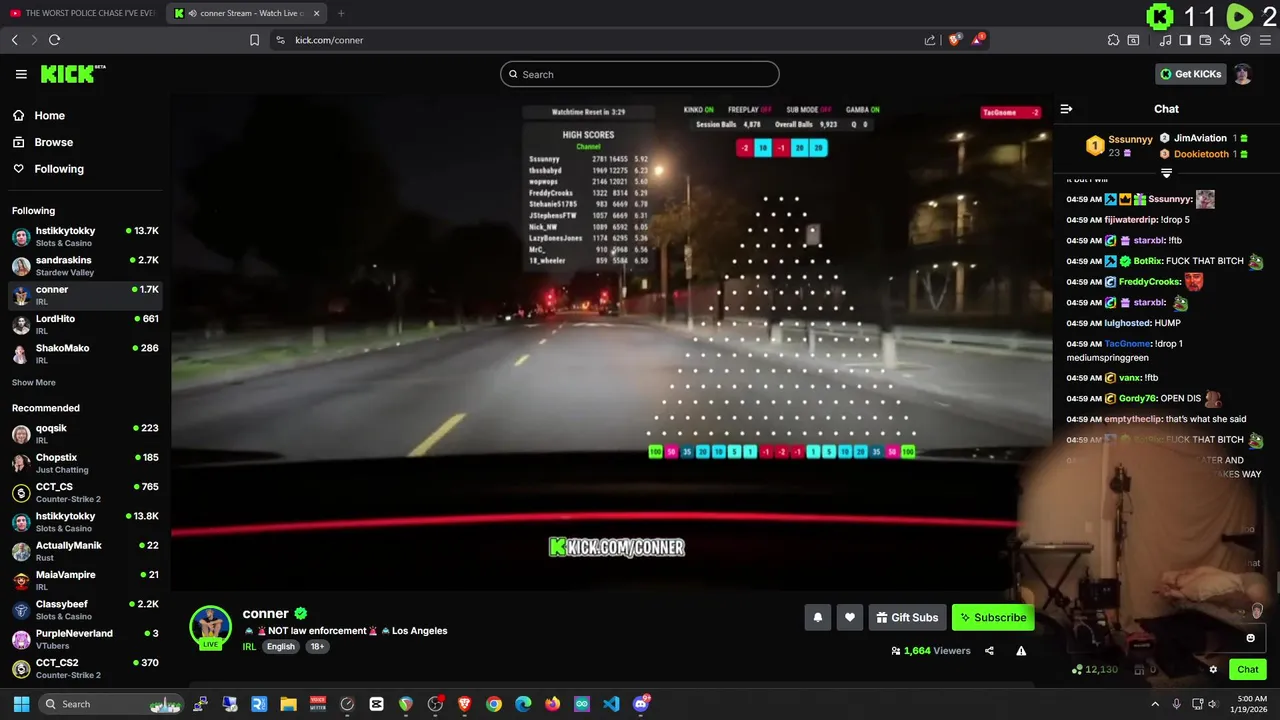
Task: Open browser extensions puzzle icon
Action: click(1113, 40)
